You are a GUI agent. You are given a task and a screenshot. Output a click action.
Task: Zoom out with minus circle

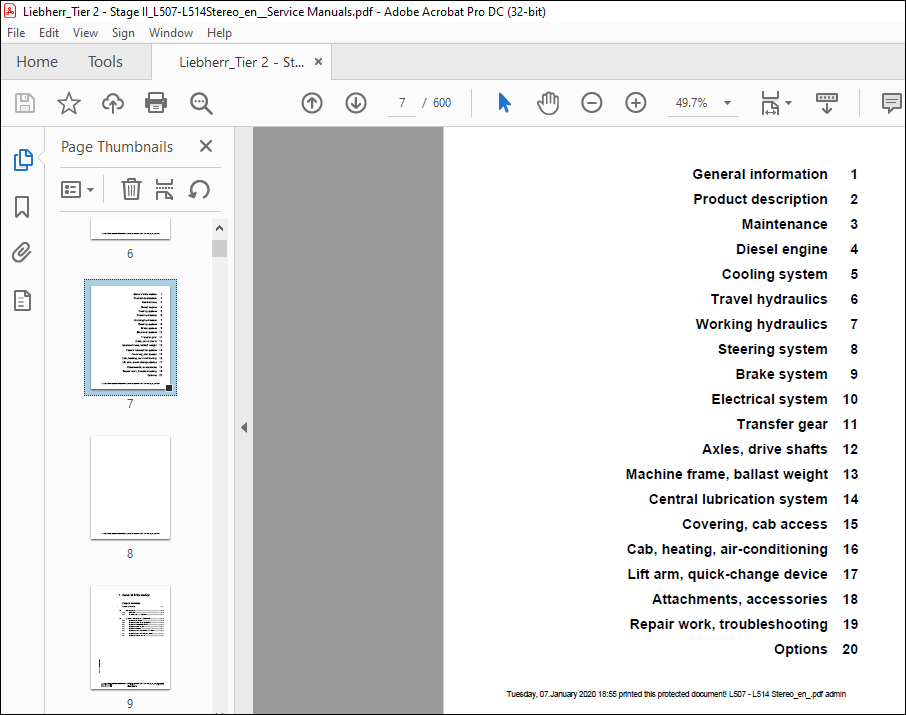592,103
